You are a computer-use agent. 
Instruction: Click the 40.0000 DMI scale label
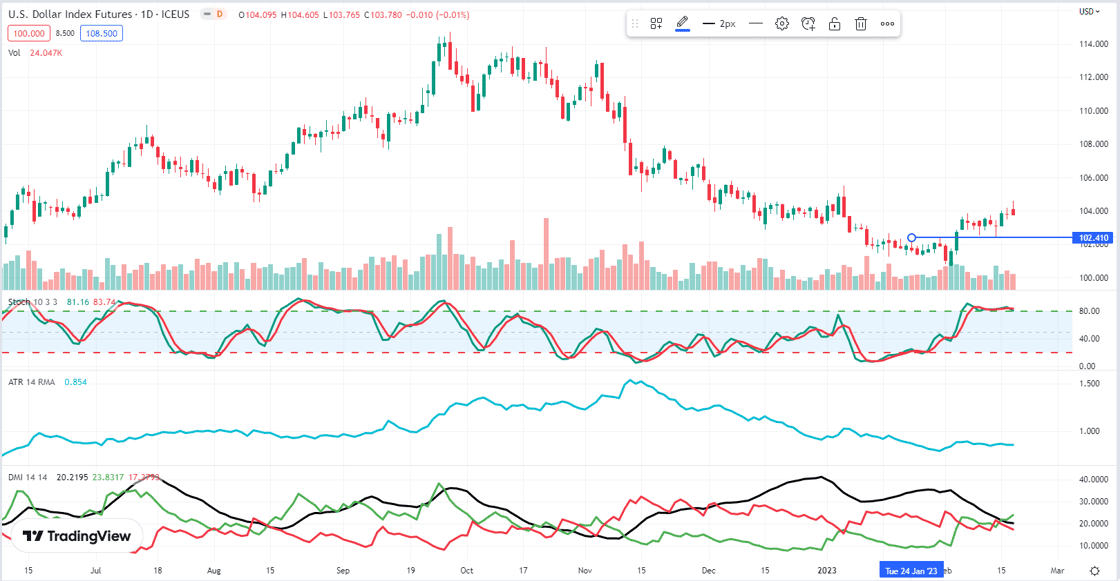1093,480
